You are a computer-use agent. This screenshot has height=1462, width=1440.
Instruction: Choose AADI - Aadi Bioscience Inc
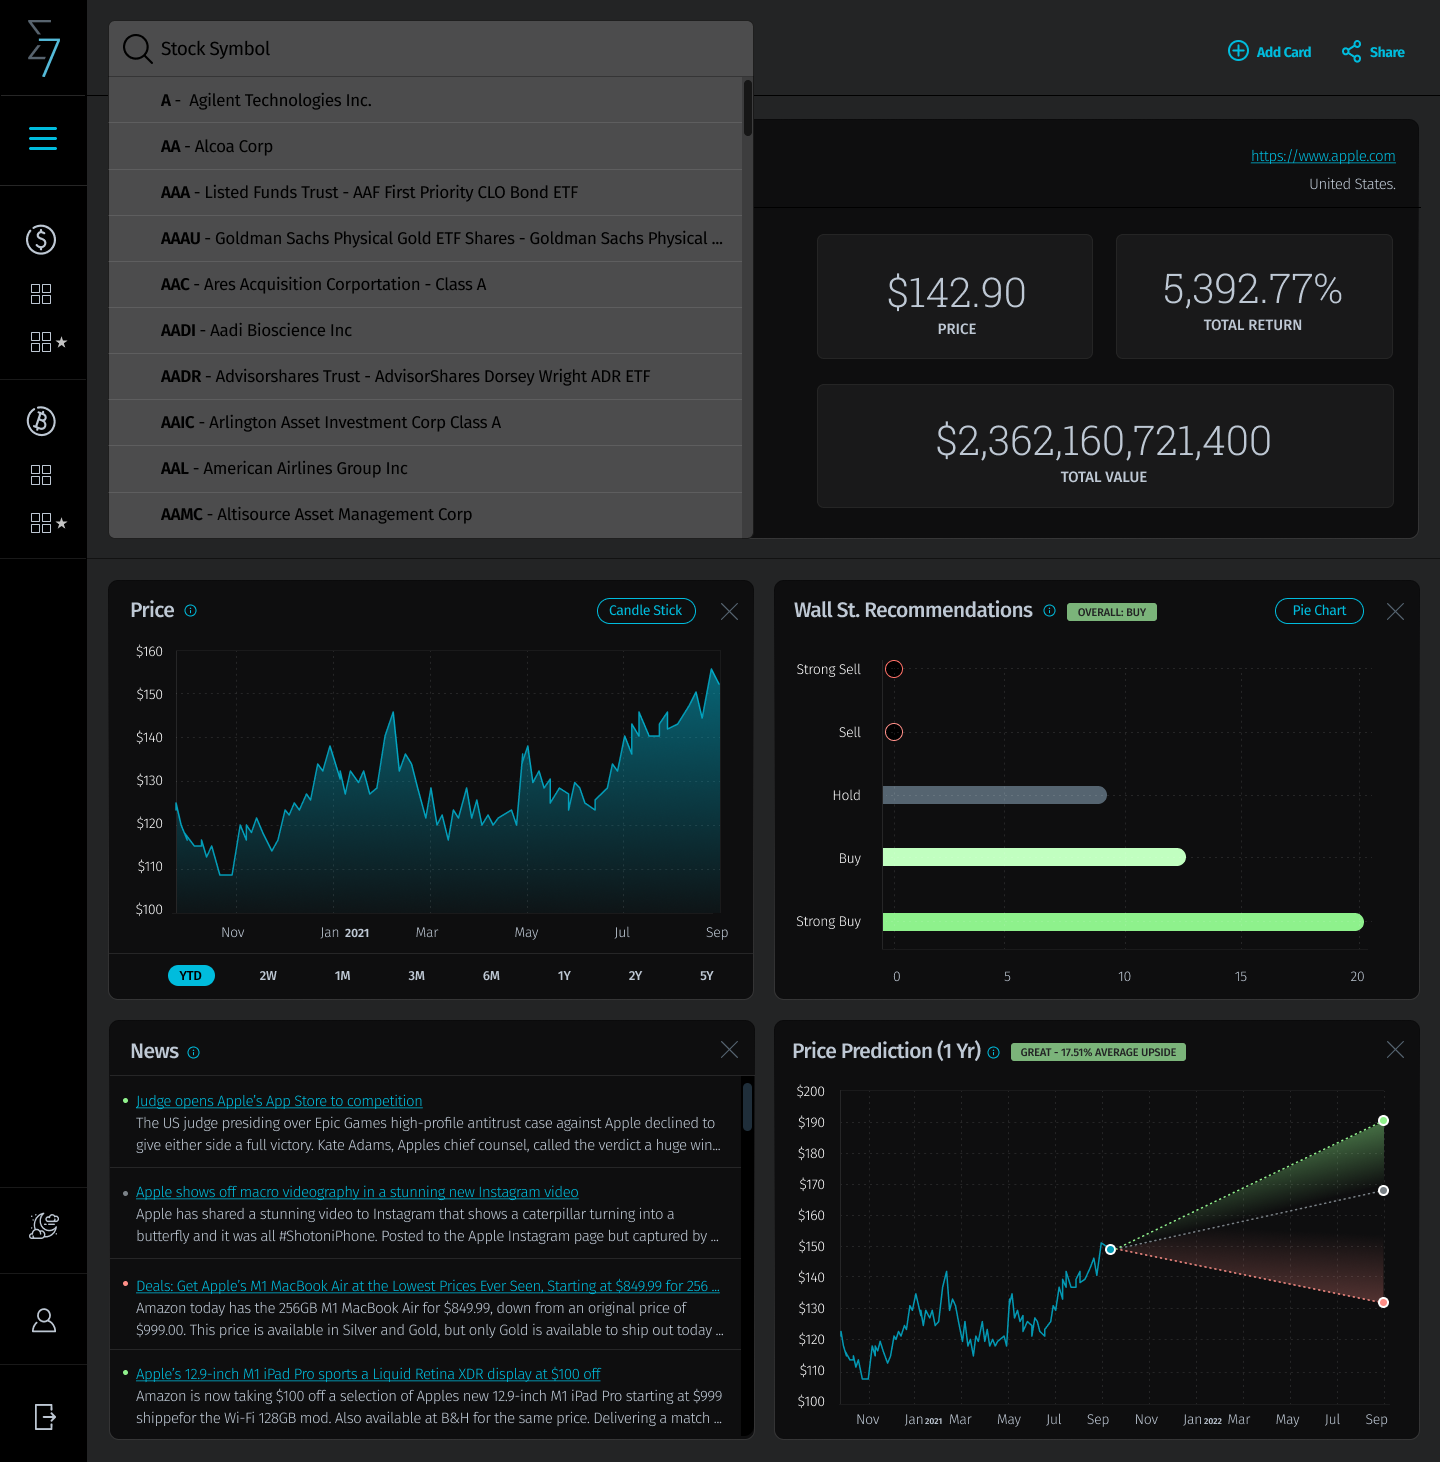click(x=425, y=330)
